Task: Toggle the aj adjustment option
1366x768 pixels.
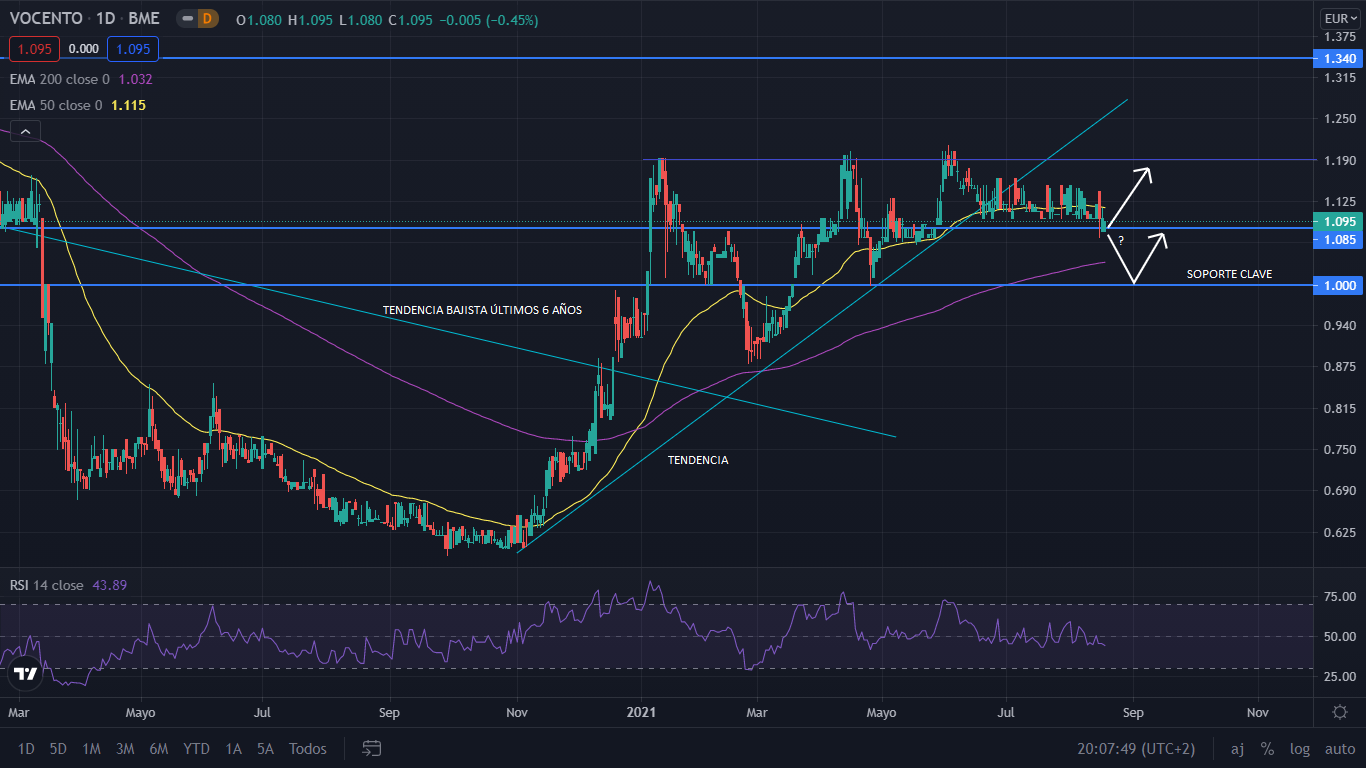Action: point(1237,748)
